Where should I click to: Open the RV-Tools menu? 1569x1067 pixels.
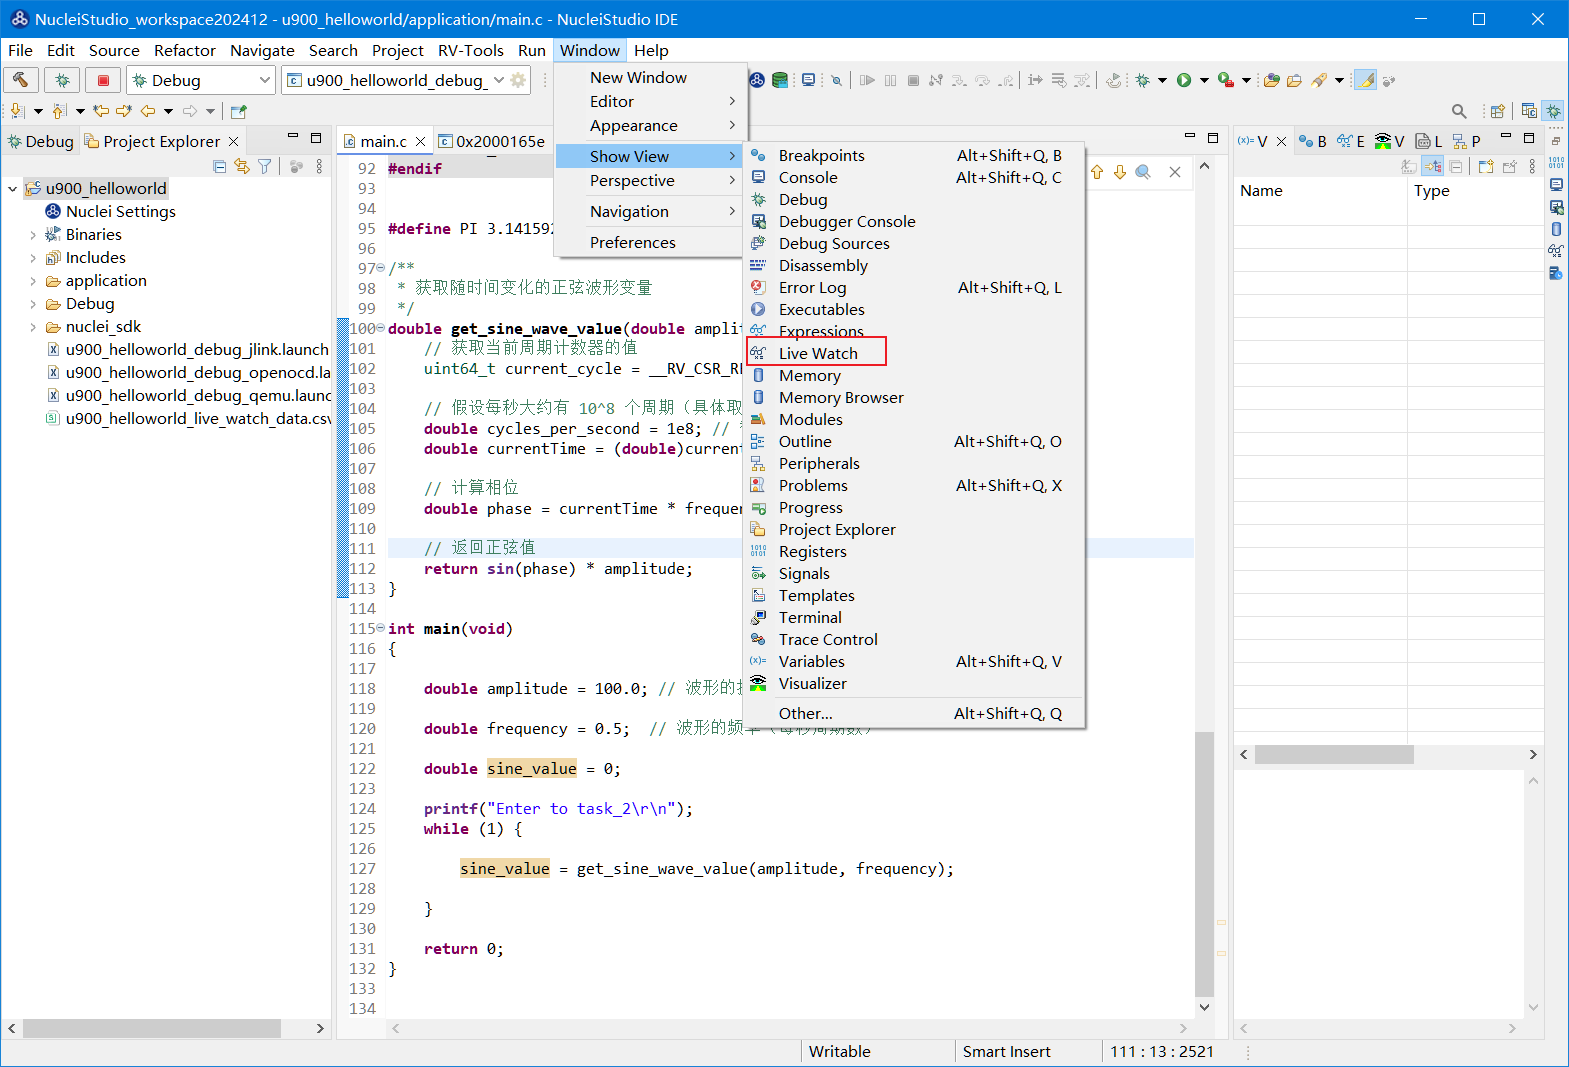click(x=470, y=50)
